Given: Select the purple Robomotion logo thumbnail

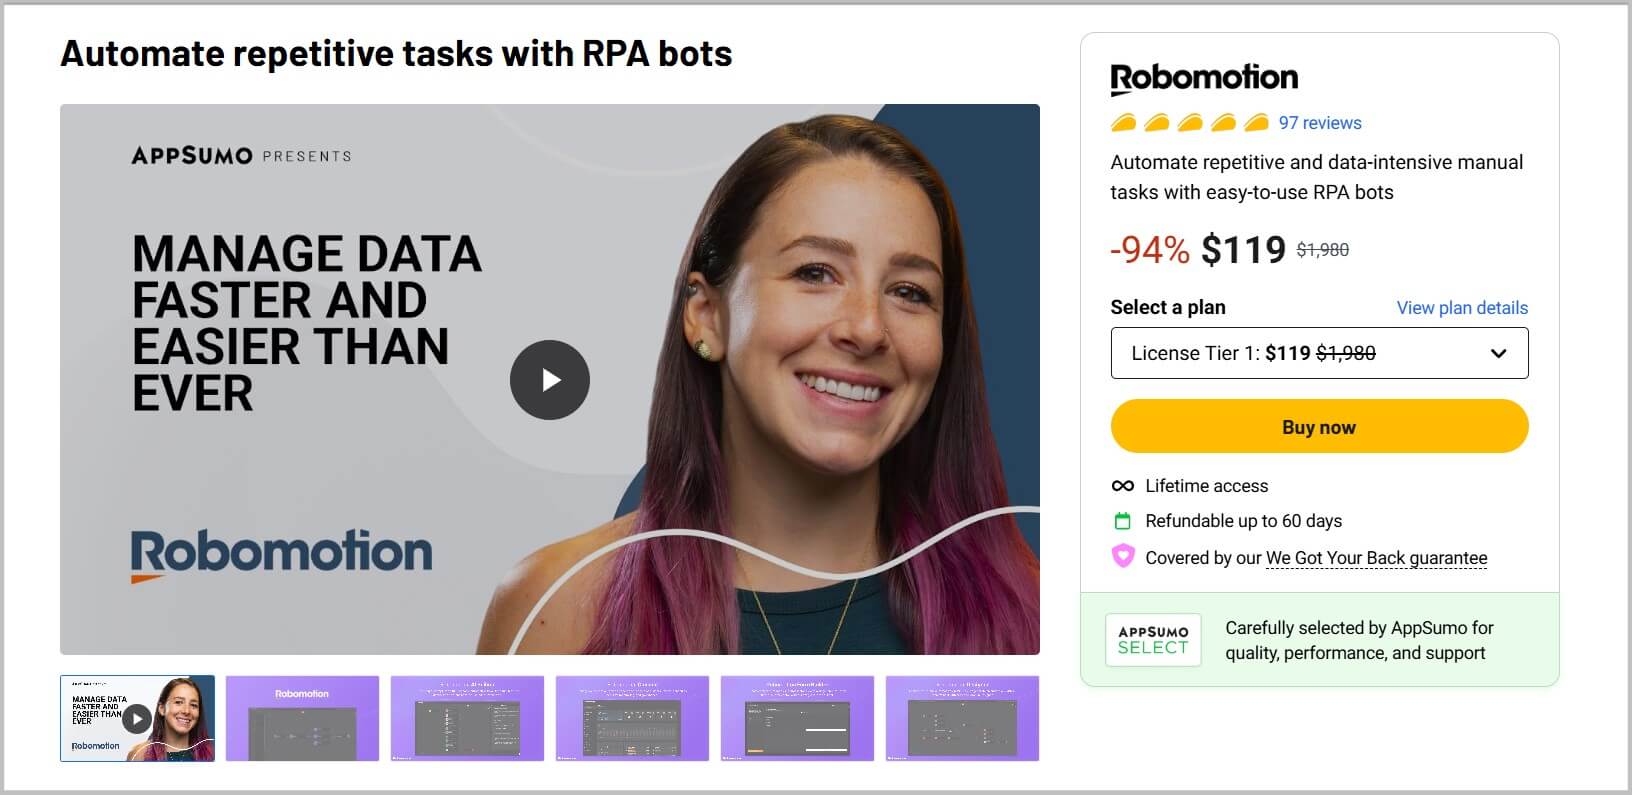Looking at the screenshot, I should pyautogui.click(x=302, y=719).
